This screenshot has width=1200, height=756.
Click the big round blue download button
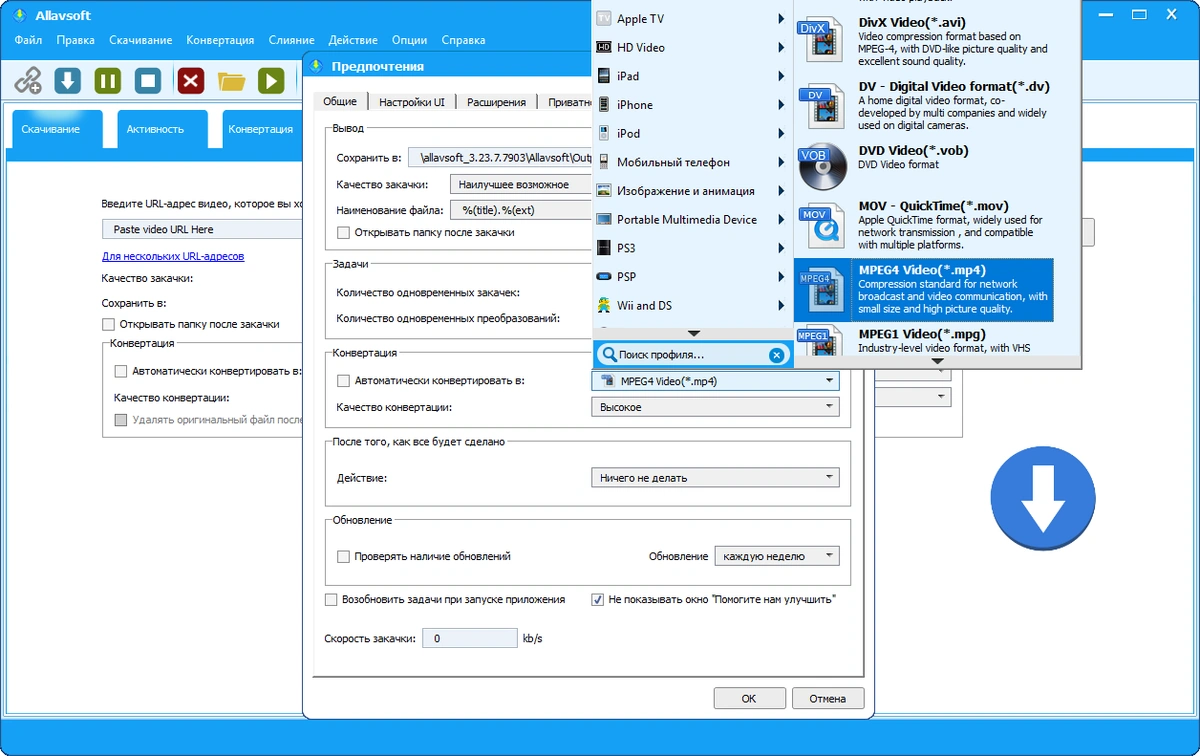click(x=1041, y=499)
